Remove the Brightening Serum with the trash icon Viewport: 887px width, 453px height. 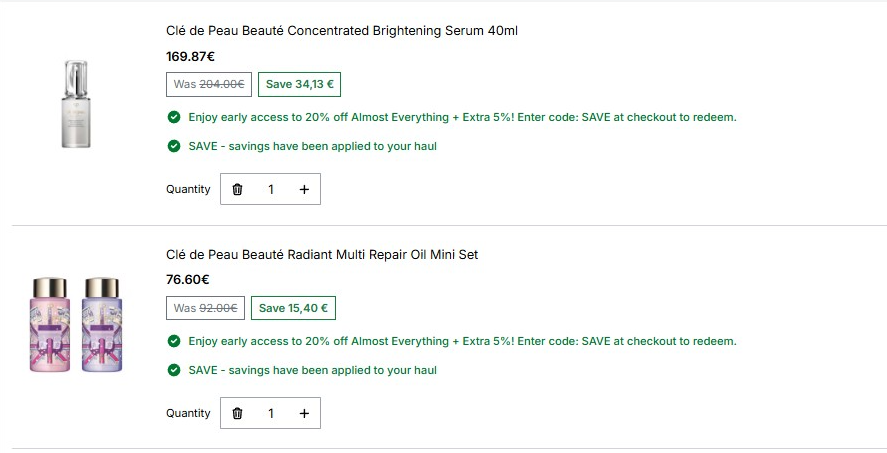tap(238, 189)
